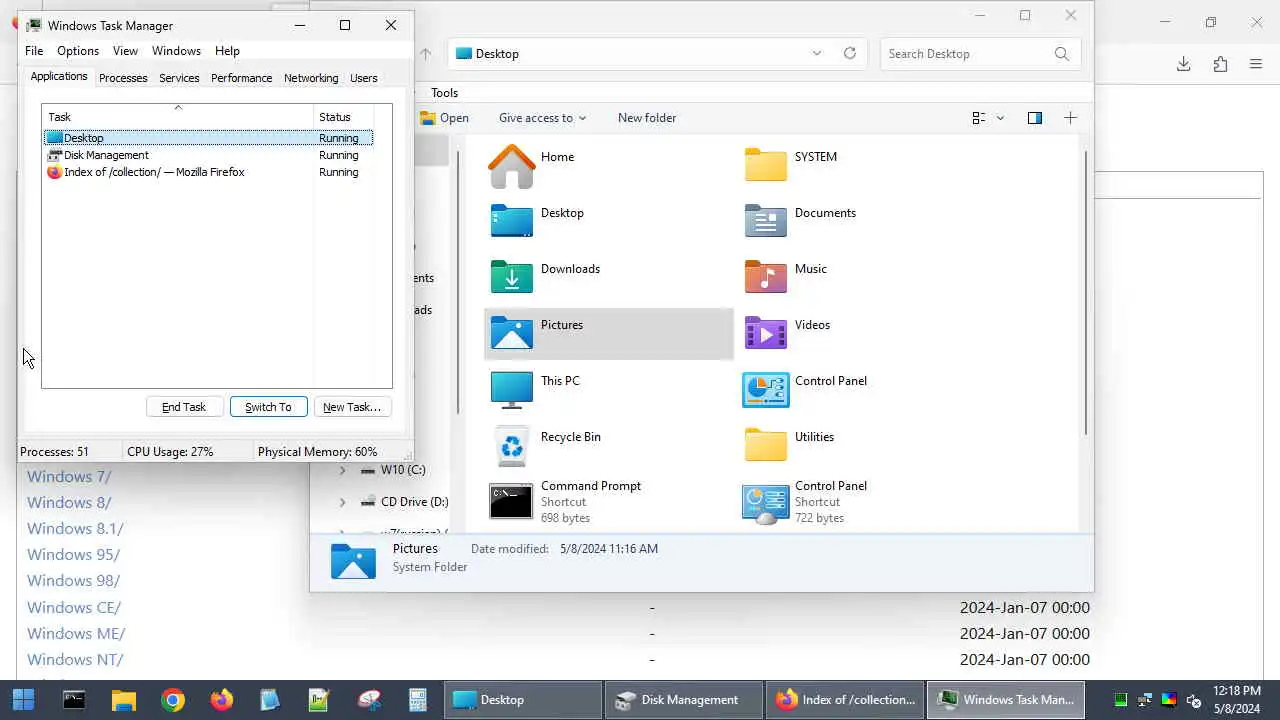The width and height of the screenshot is (1280, 720).
Task: Click the plus icon in Explorer toolbar
Action: (x=1070, y=118)
